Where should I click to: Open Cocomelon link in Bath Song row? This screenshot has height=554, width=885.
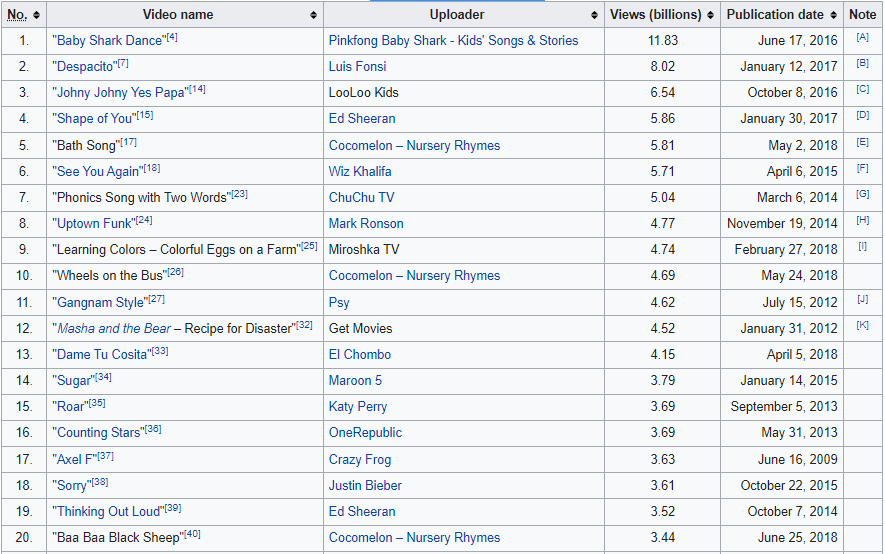(x=414, y=146)
